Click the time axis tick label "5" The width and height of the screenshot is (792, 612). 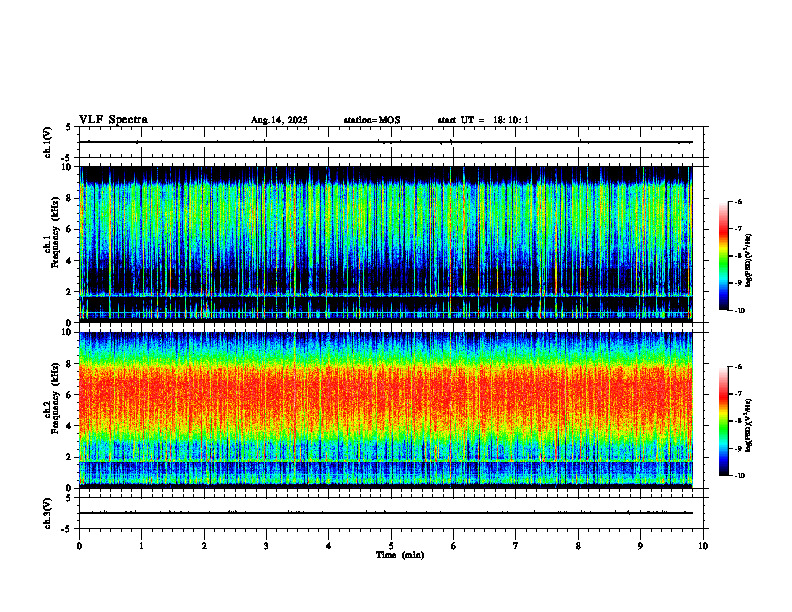tap(391, 546)
